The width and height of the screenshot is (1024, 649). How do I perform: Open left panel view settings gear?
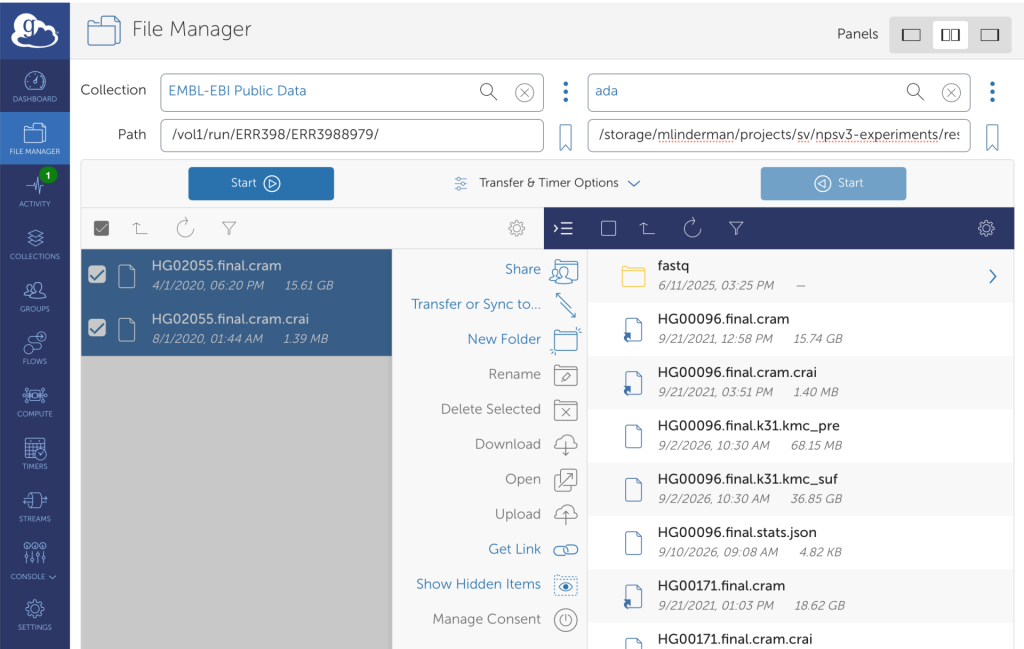pyautogui.click(x=517, y=228)
